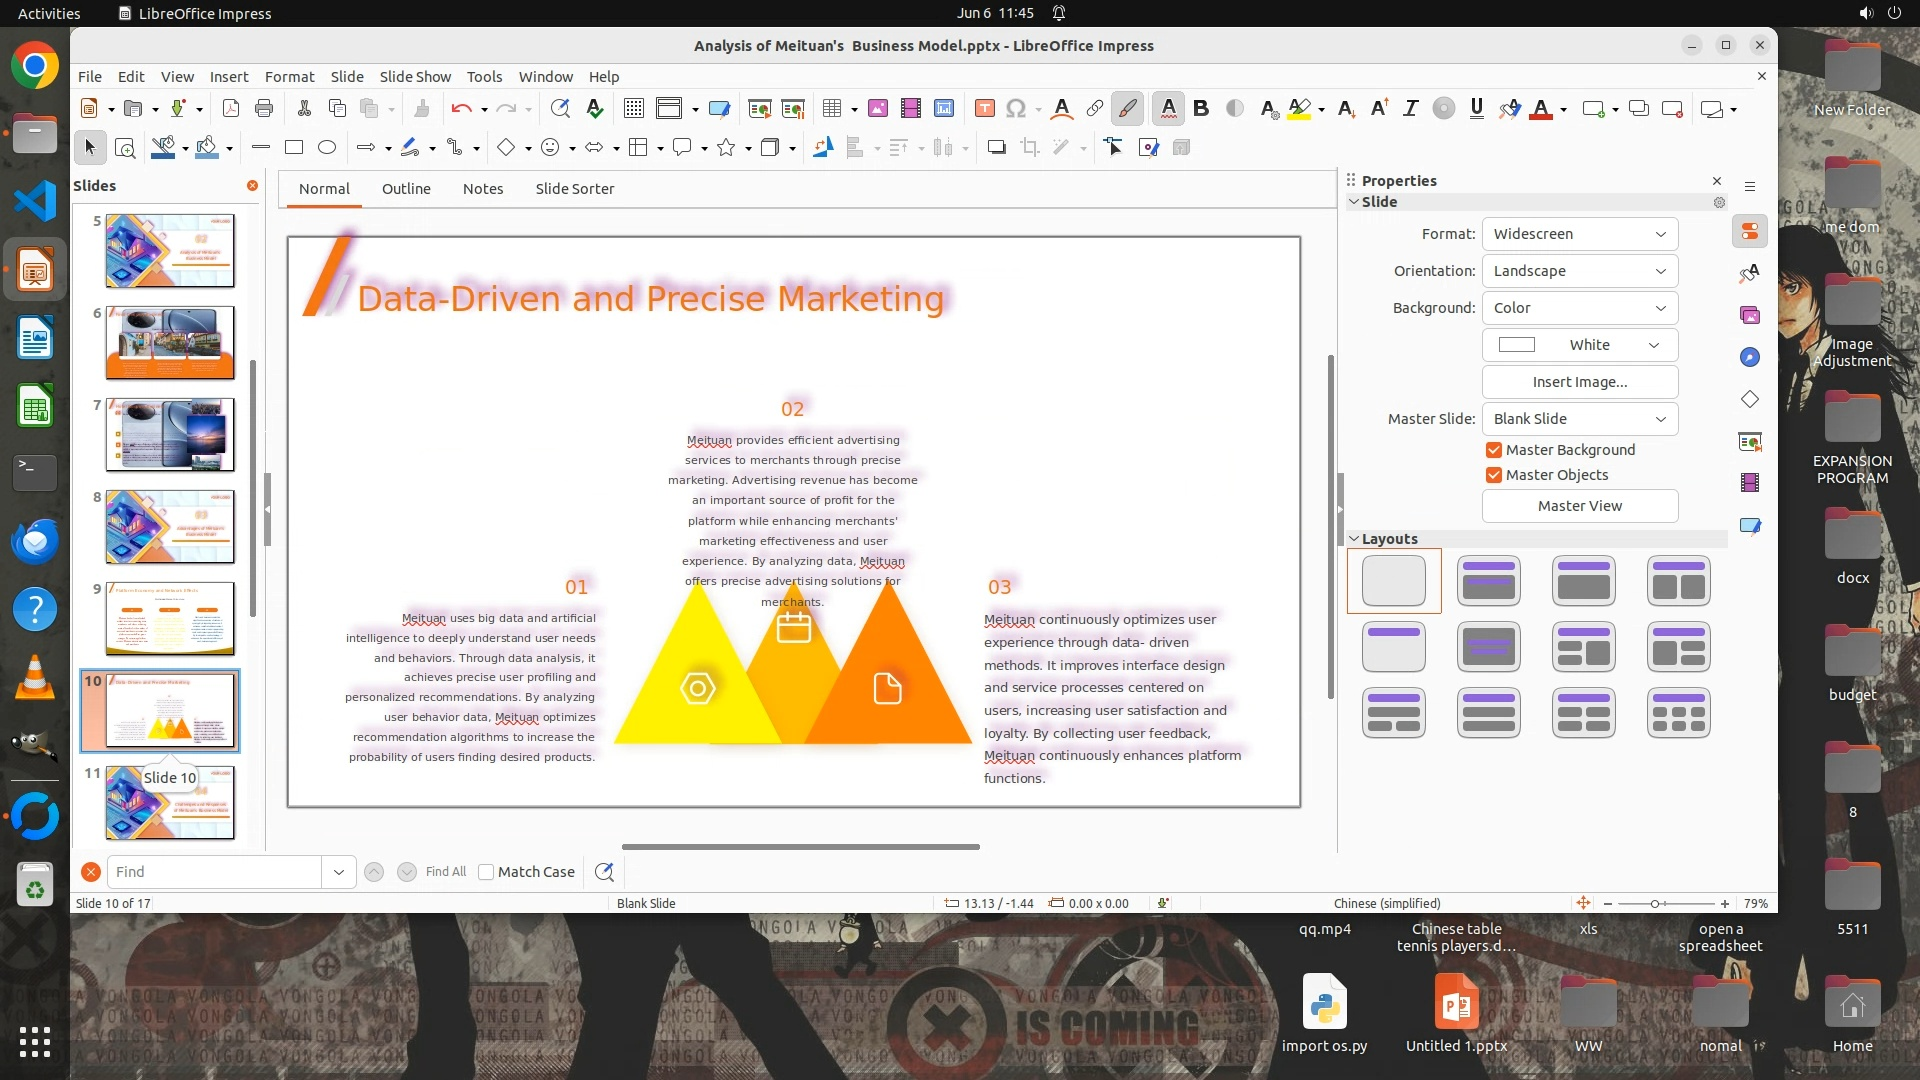Open the Format Widescreen dropdown
The image size is (1920, 1080).
pyautogui.click(x=1579, y=234)
